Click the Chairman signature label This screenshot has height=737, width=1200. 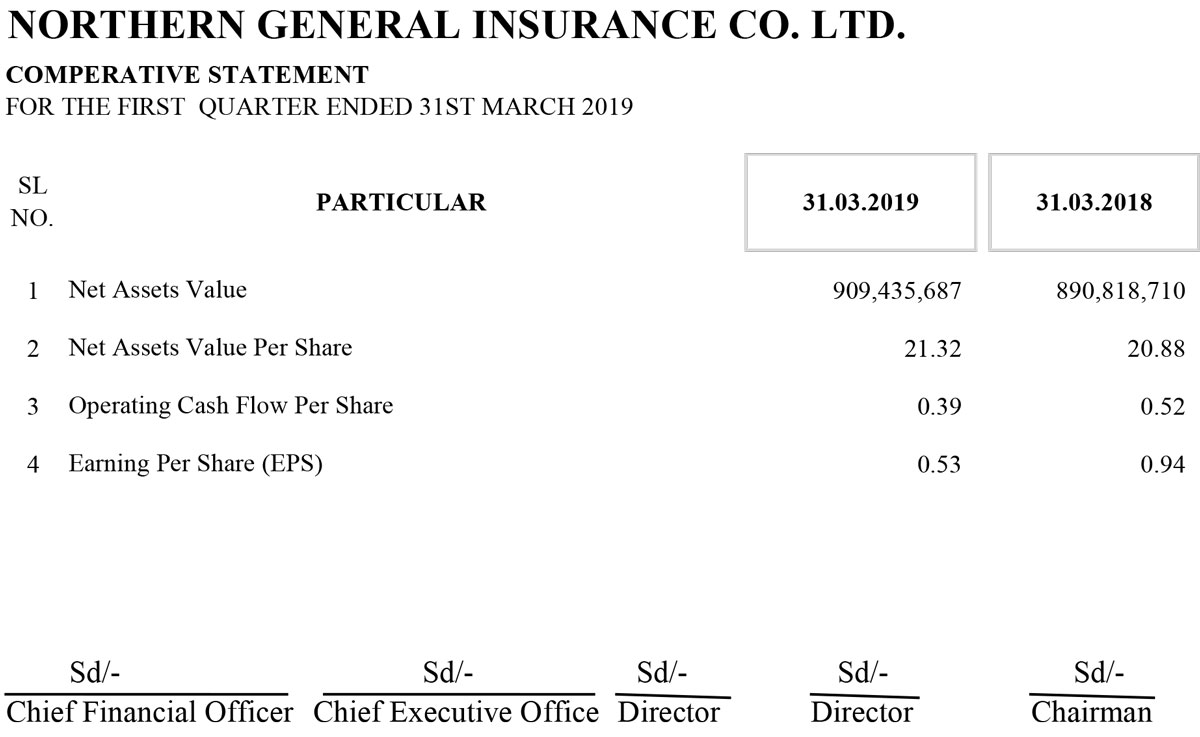[x=1091, y=712]
